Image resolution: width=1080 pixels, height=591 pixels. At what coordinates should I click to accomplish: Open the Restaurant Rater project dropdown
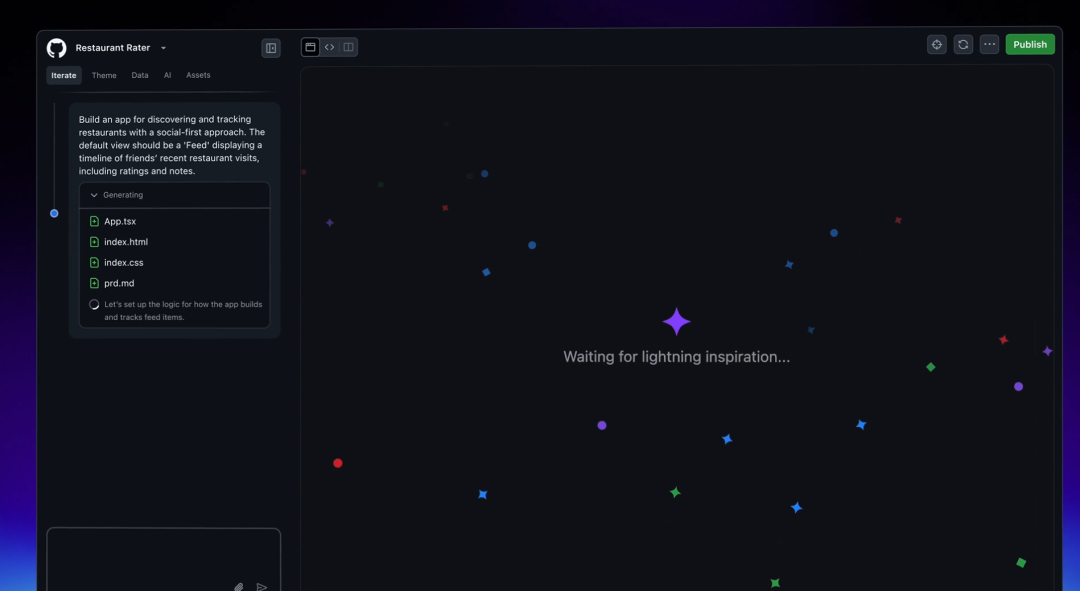(163, 48)
